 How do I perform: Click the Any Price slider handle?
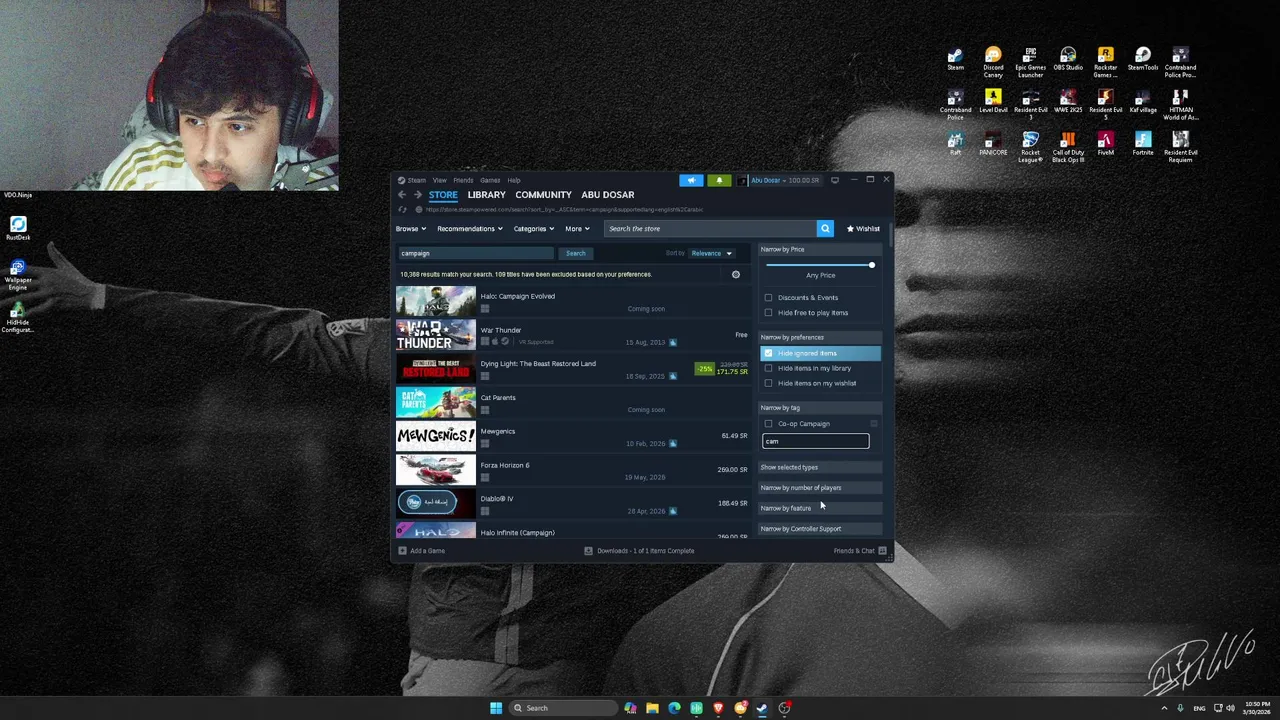click(x=871, y=265)
